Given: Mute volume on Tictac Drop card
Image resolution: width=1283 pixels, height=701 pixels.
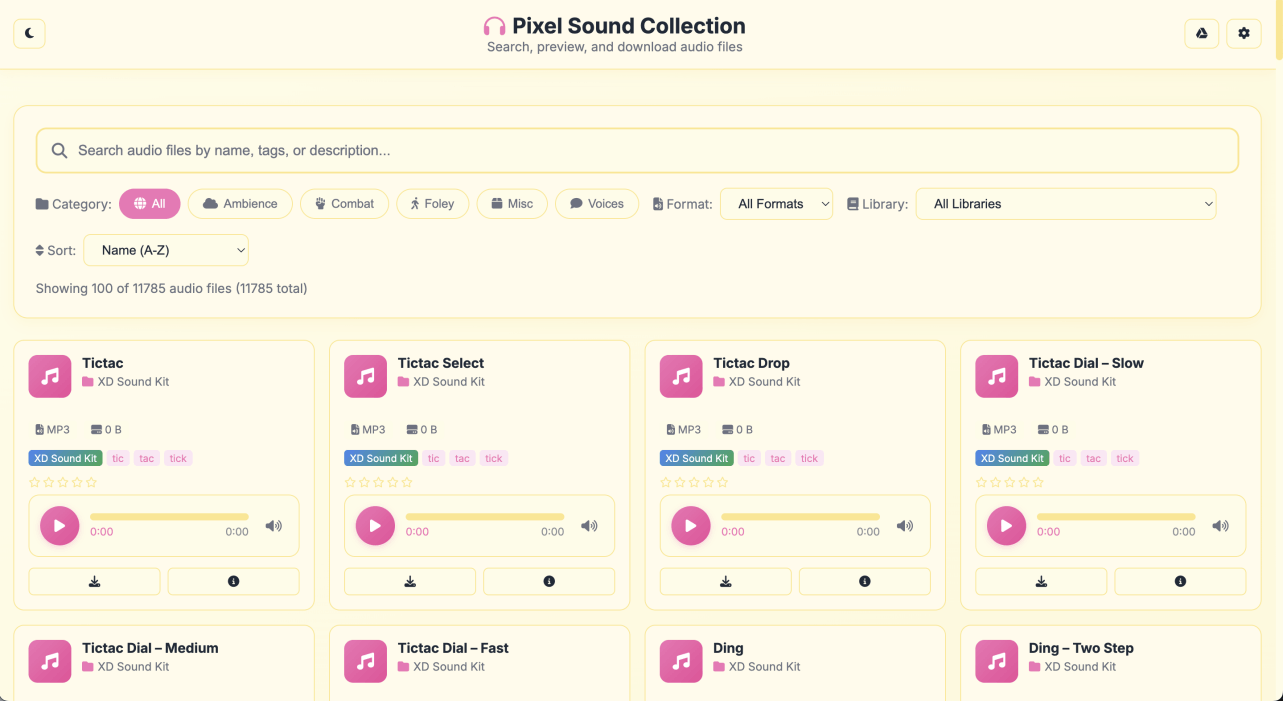Looking at the screenshot, I should [905, 526].
